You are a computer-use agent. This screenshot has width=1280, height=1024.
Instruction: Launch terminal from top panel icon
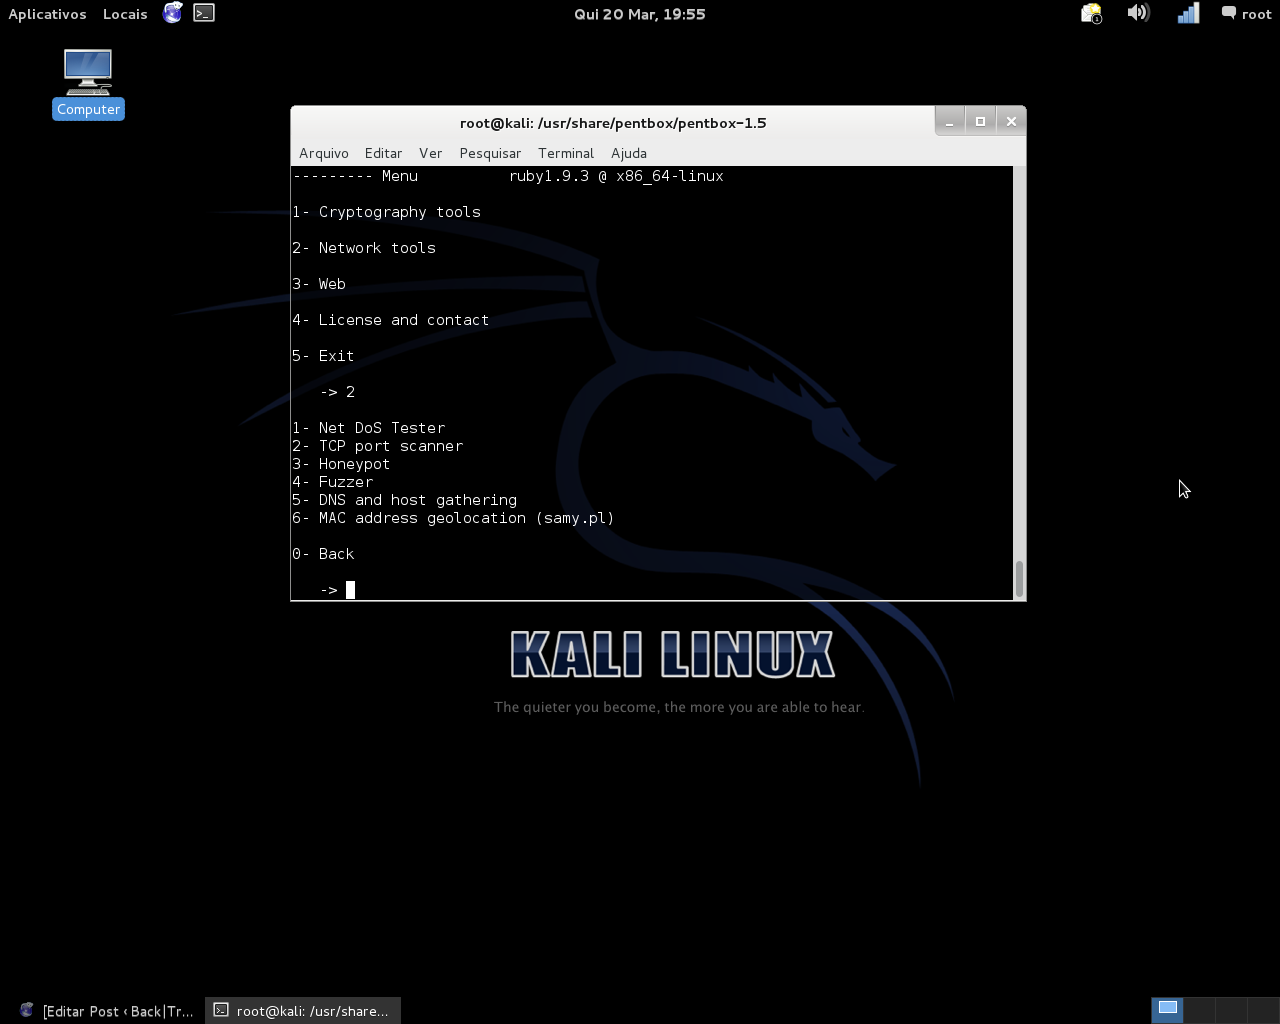tap(204, 13)
